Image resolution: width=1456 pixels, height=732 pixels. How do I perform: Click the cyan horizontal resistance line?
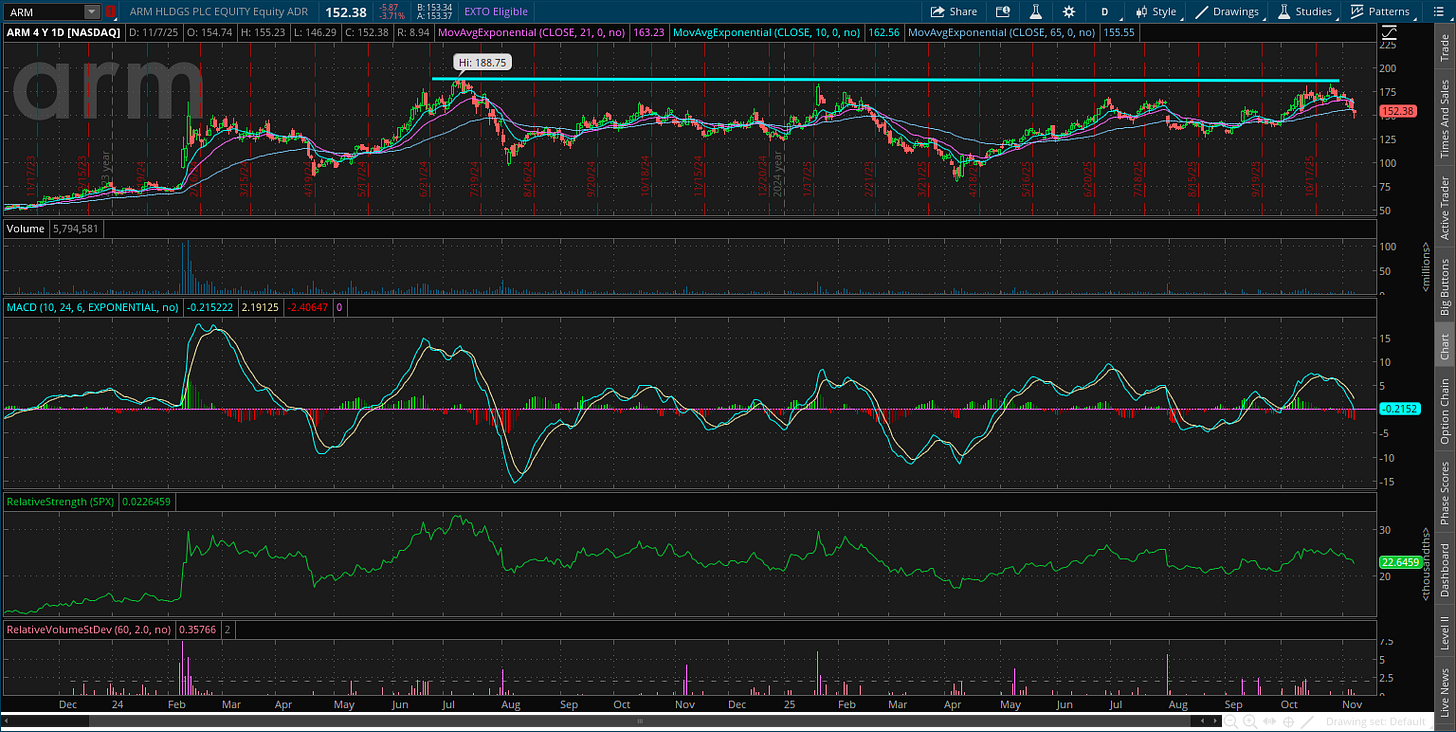click(885, 79)
